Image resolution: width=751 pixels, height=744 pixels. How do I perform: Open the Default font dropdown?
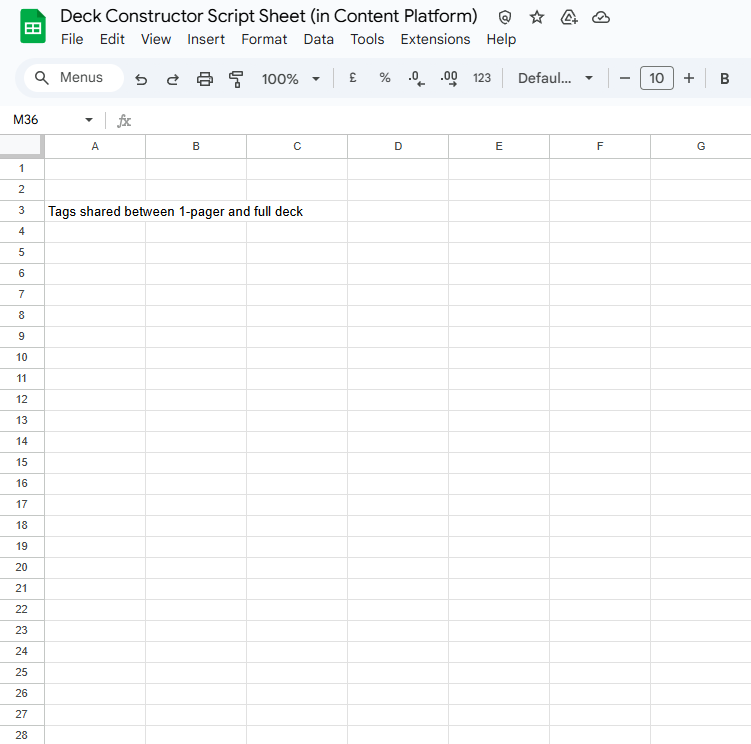(x=555, y=78)
